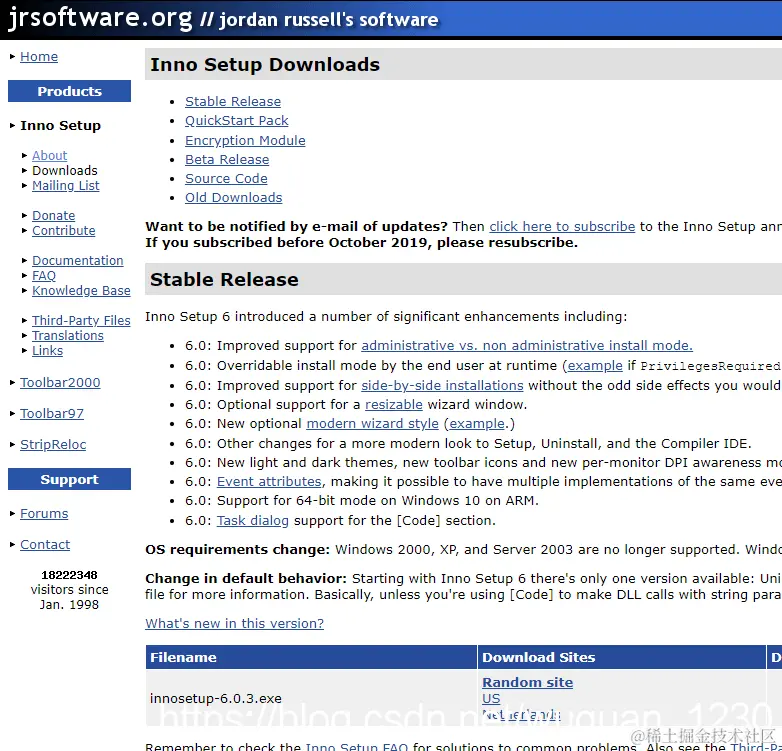Open the Toolbar2000 product link
The image size is (782, 751).
click(60, 382)
